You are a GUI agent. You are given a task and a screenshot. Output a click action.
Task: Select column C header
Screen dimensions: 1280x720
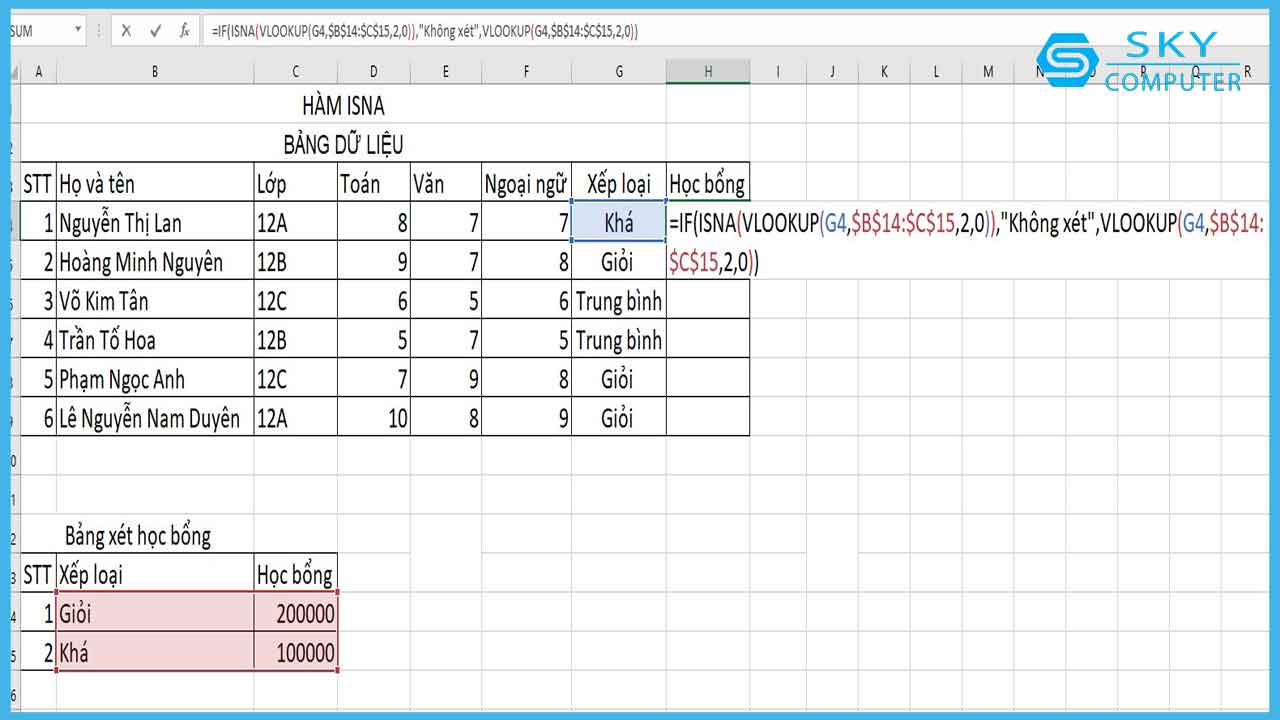click(295, 71)
